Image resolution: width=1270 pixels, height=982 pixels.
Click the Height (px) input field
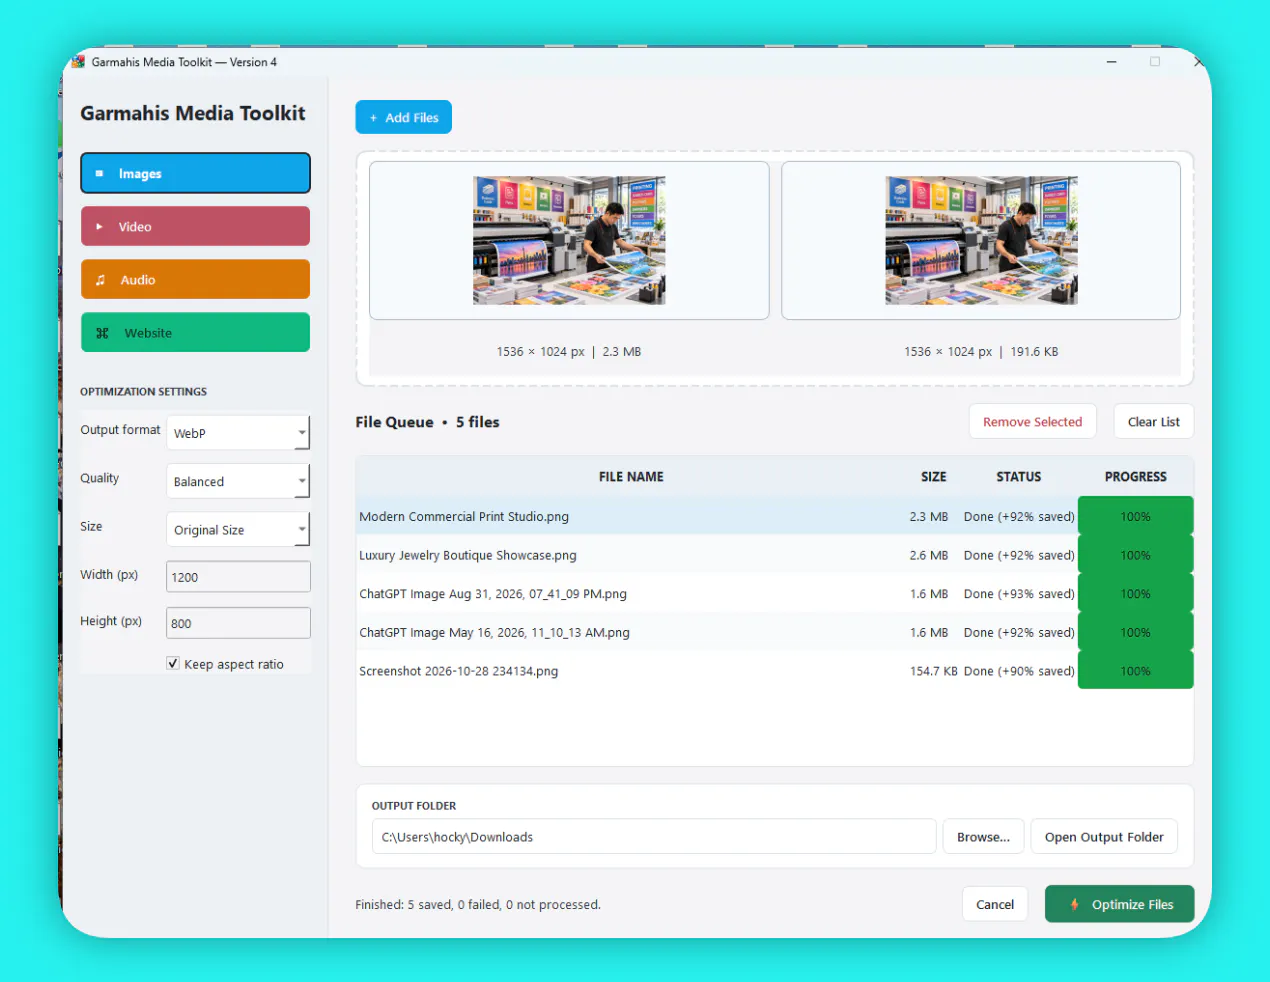click(238, 623)
